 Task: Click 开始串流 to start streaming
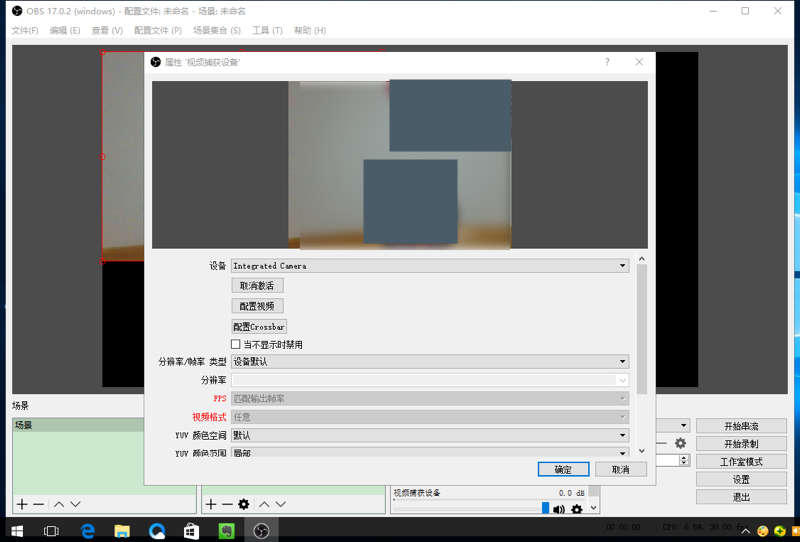click(x=741, y=426)
